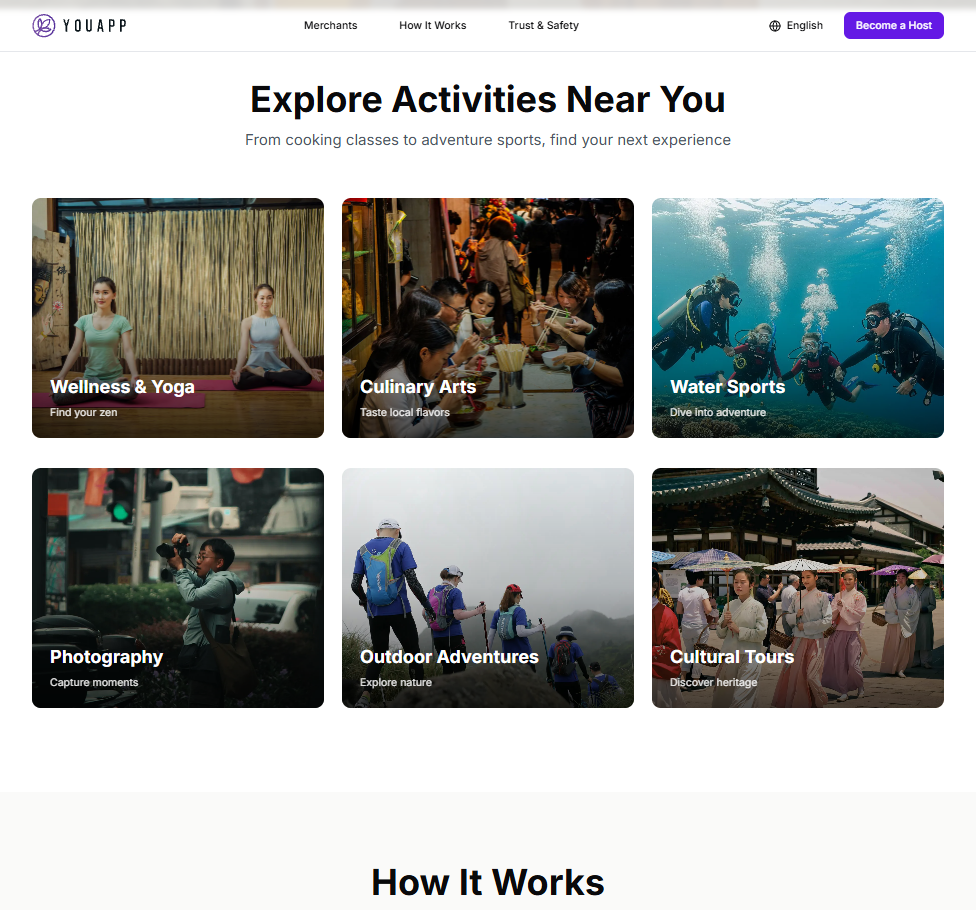Go to How It Works nav link
The width and height of the screenshot is (976, 910).
tap(433, 26)
